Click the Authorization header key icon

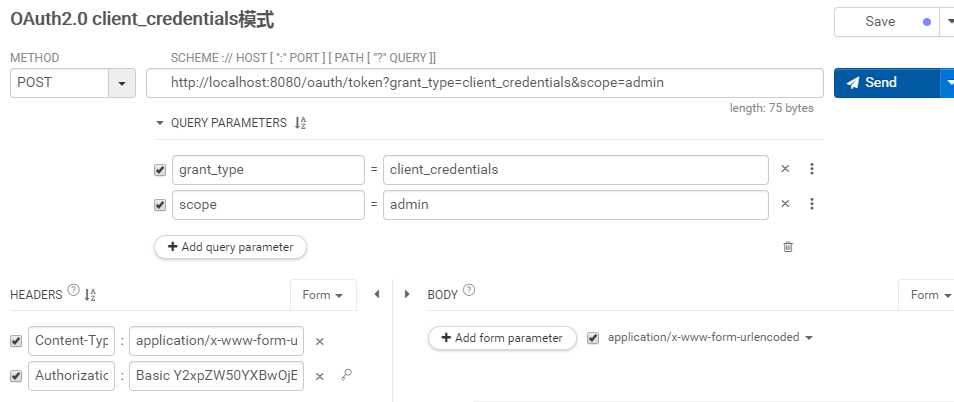(347, 375)
